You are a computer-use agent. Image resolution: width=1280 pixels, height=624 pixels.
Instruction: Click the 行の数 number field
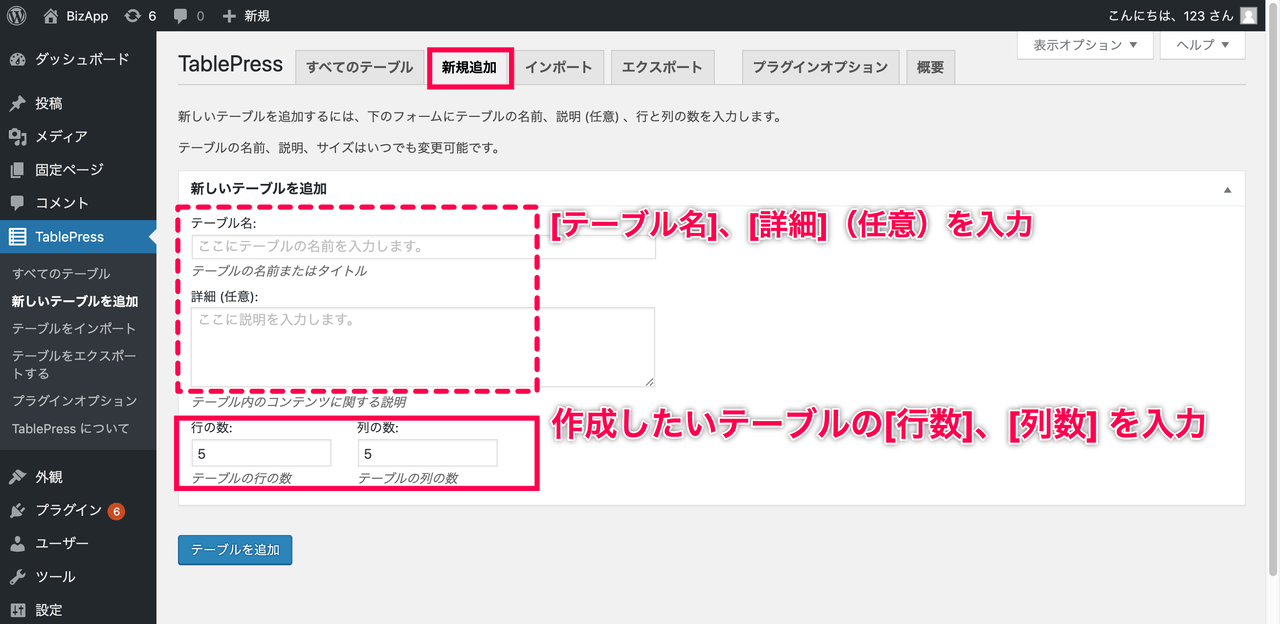(261, 453)
